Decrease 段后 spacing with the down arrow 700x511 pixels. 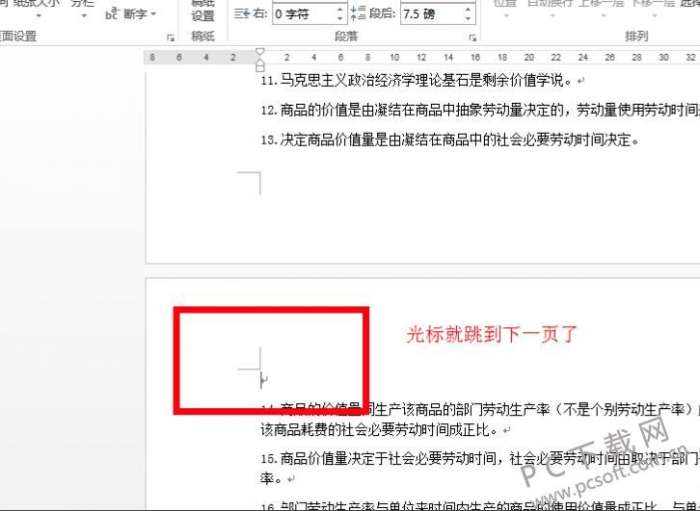coord(468,19)
